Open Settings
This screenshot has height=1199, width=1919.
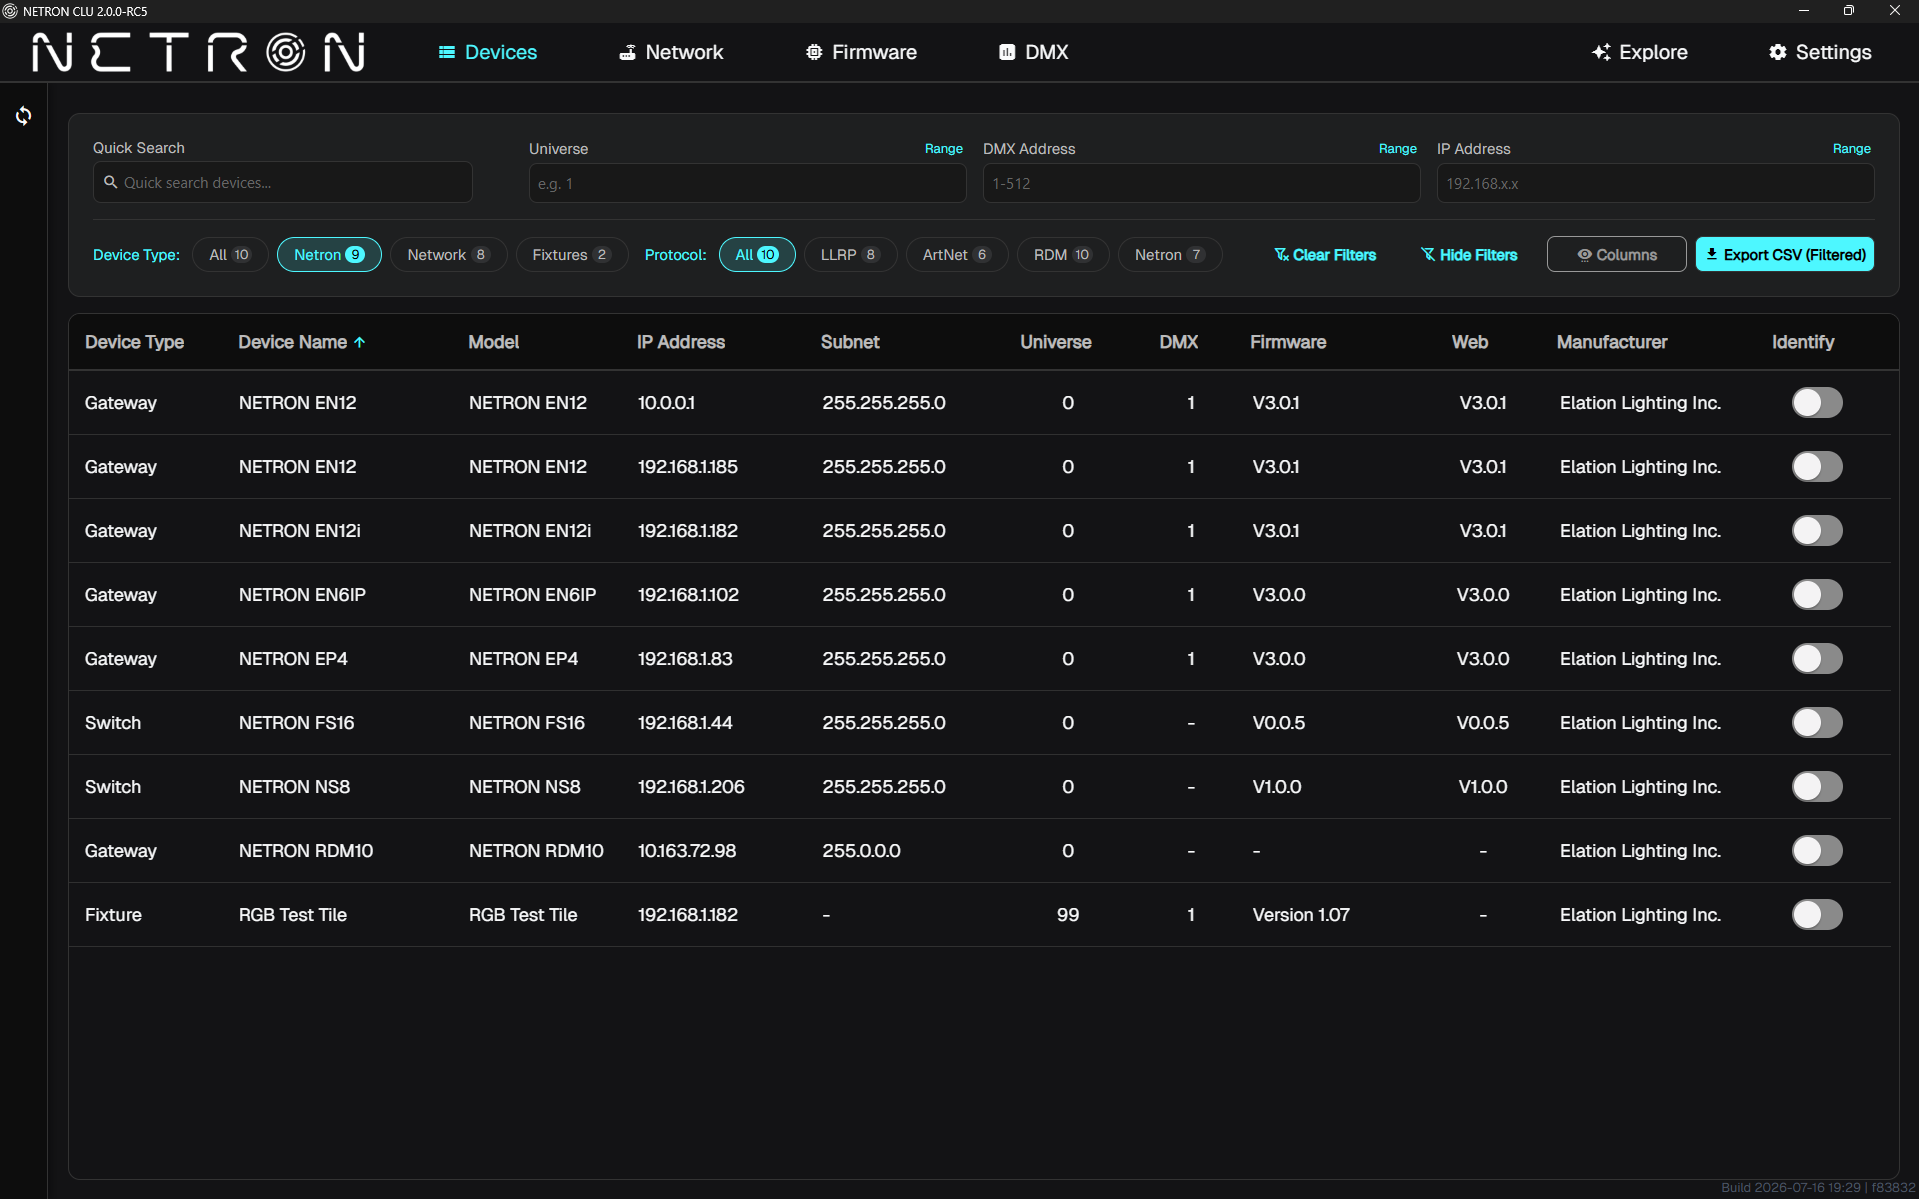[x=1820, y=52]
